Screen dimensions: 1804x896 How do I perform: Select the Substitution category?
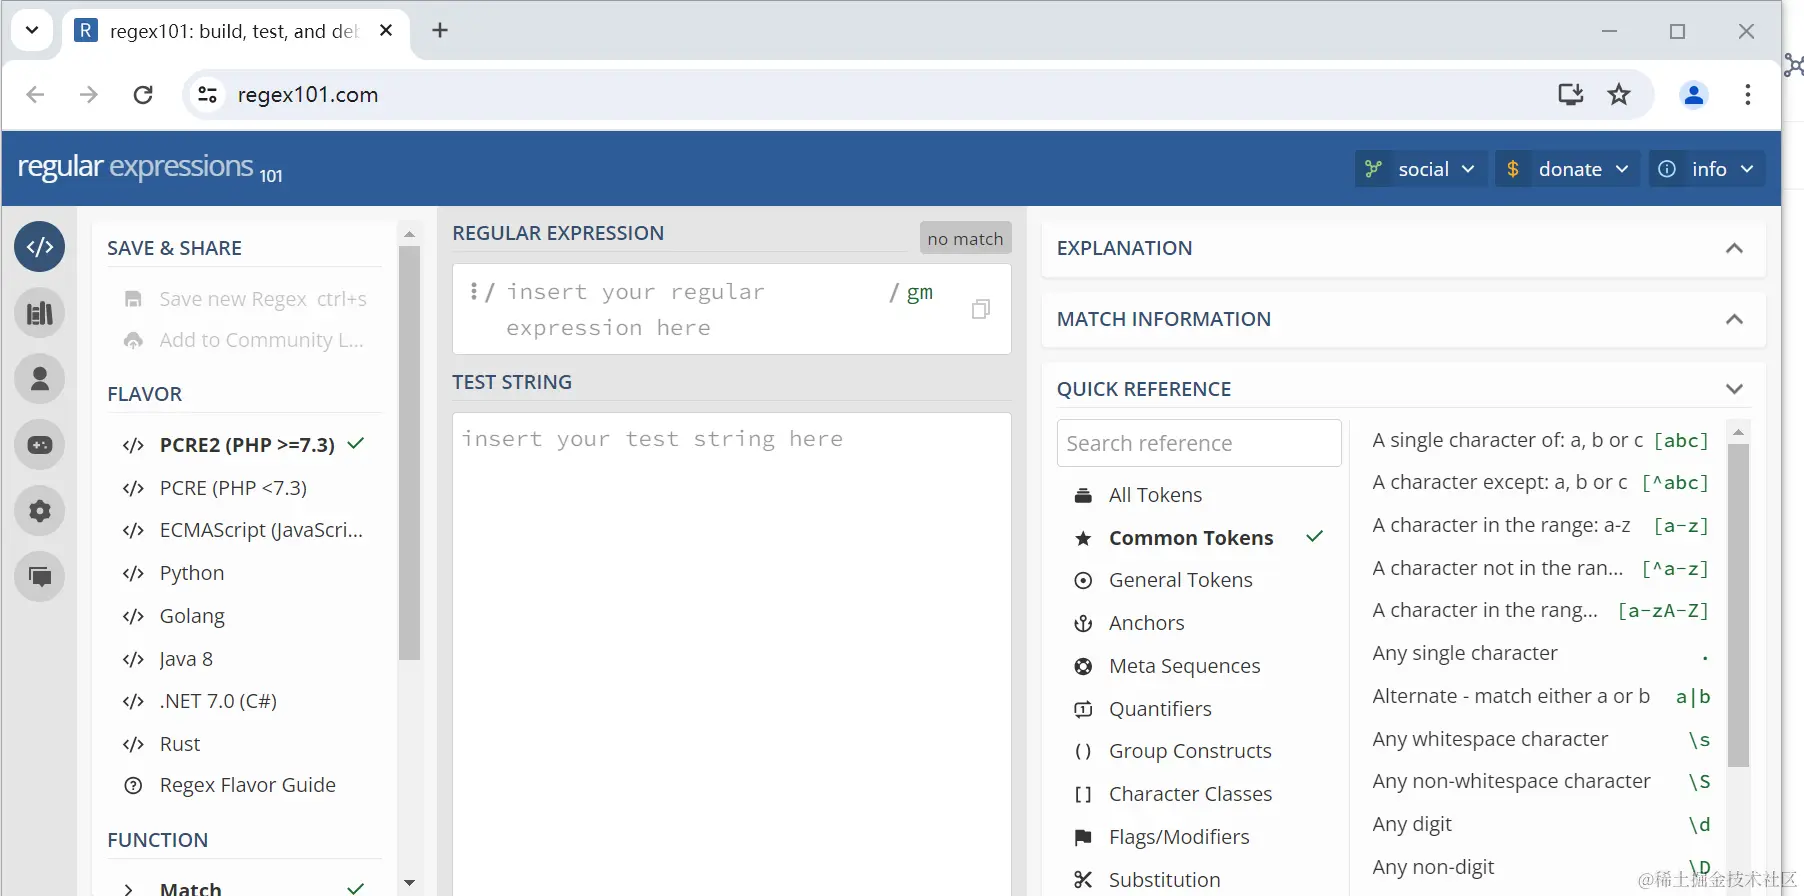coord(1199,880)
